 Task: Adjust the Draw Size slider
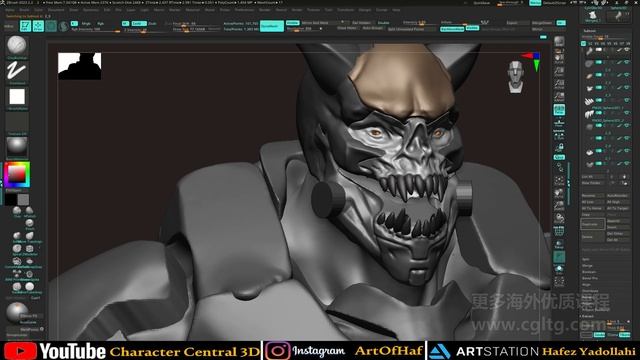tap(196, 30)
